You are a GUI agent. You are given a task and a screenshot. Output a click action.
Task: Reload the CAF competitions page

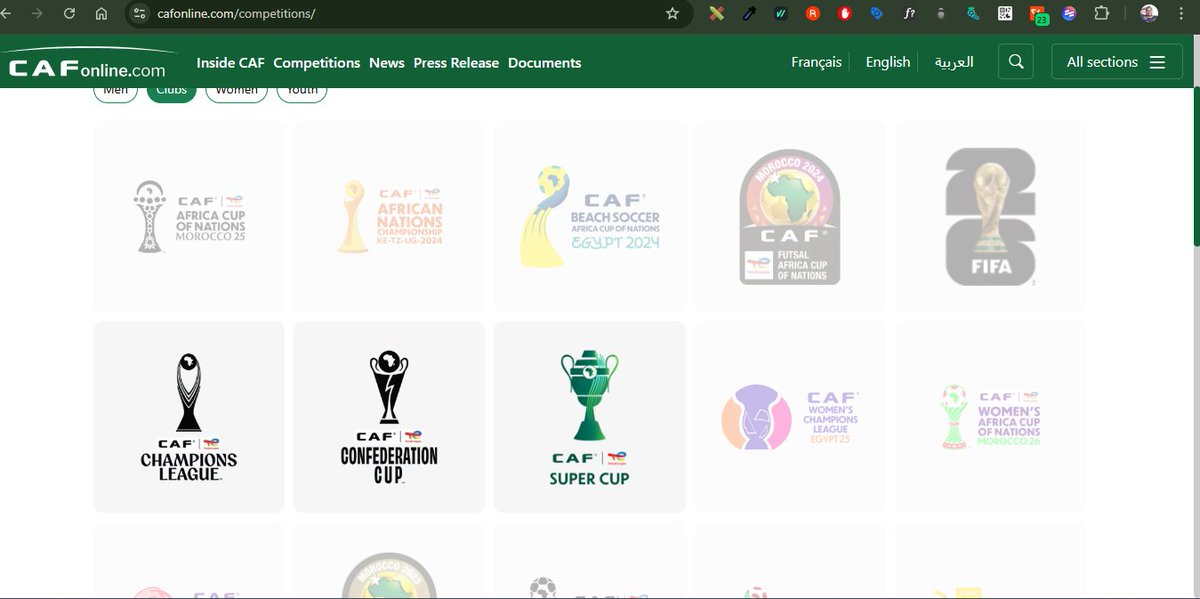[69, 14]
